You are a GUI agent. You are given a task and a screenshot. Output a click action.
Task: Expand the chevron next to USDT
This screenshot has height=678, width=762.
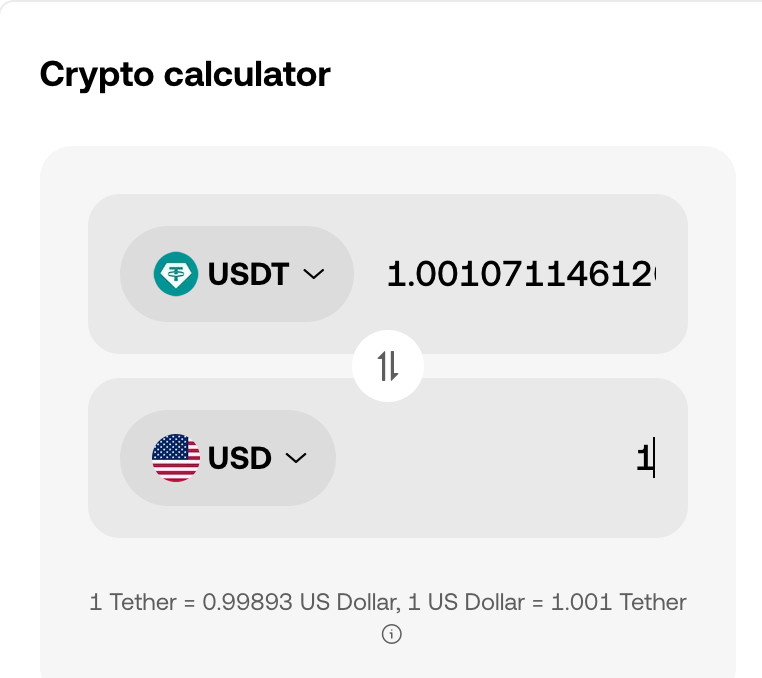(x=313, y=274)
